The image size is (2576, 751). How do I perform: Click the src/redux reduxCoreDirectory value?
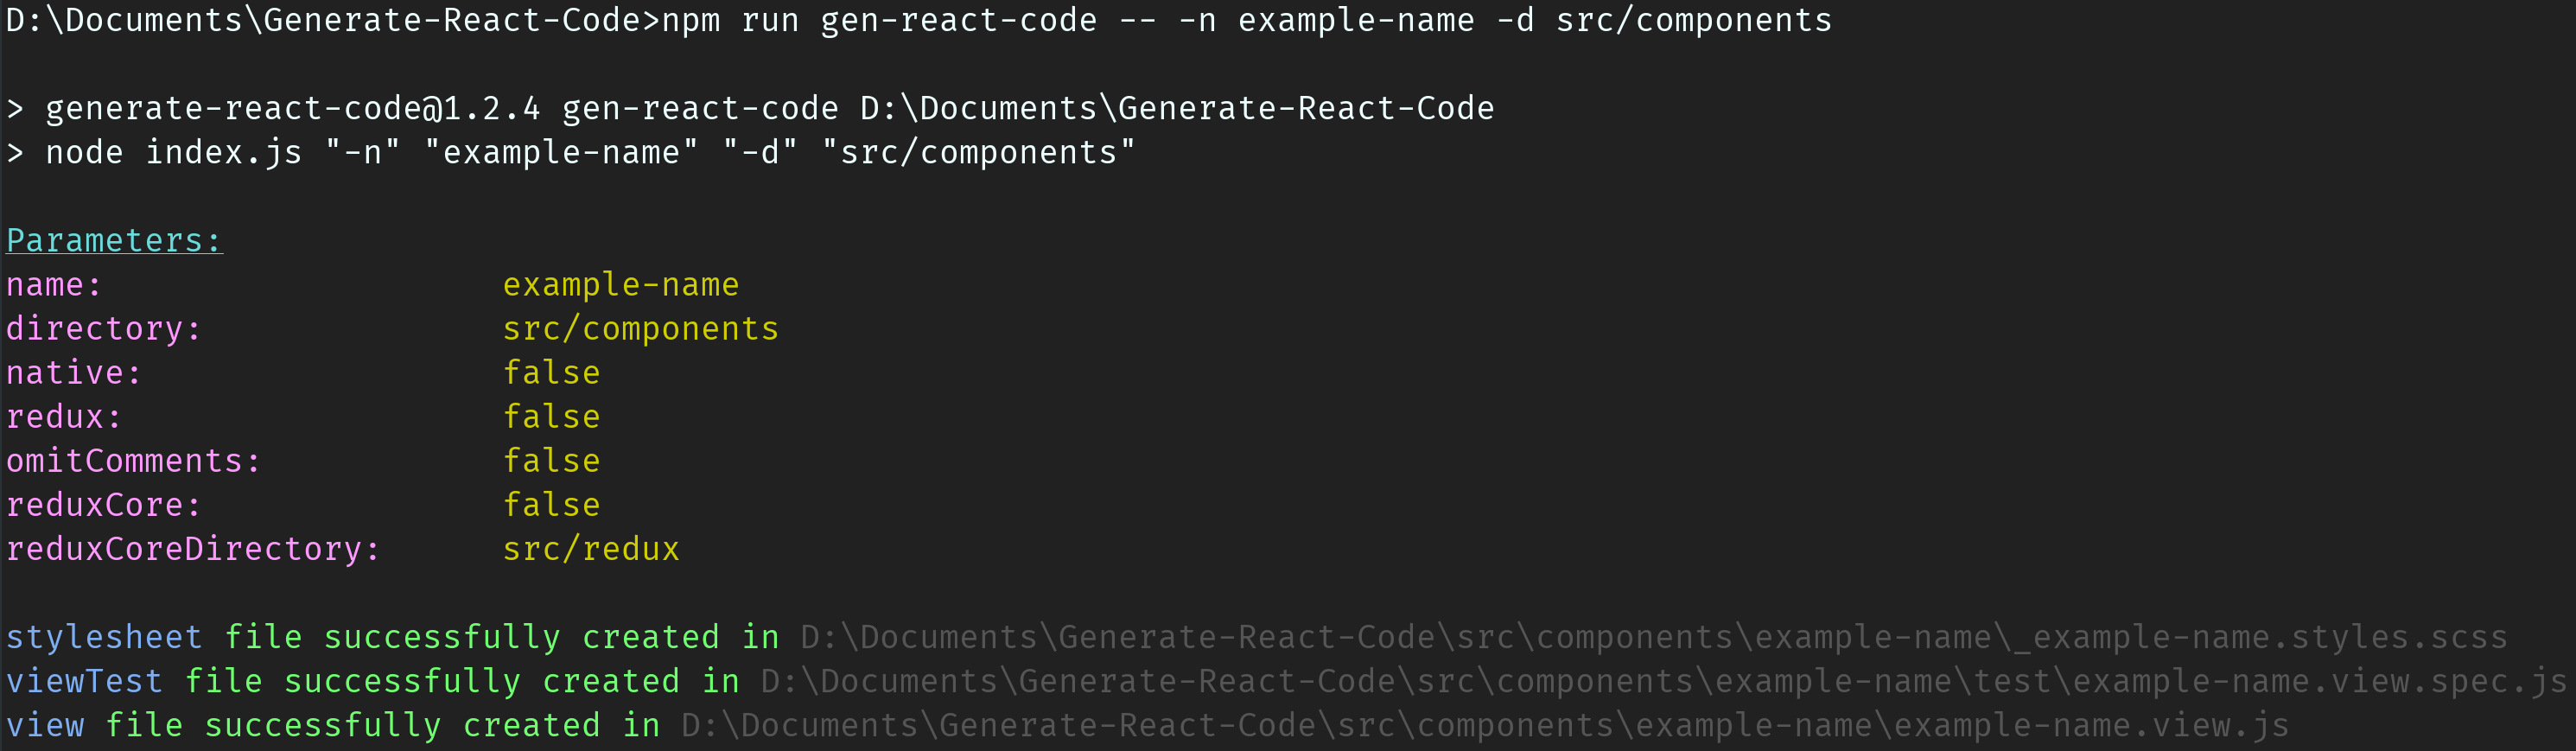pyautogui.click(x=591, y=549)
